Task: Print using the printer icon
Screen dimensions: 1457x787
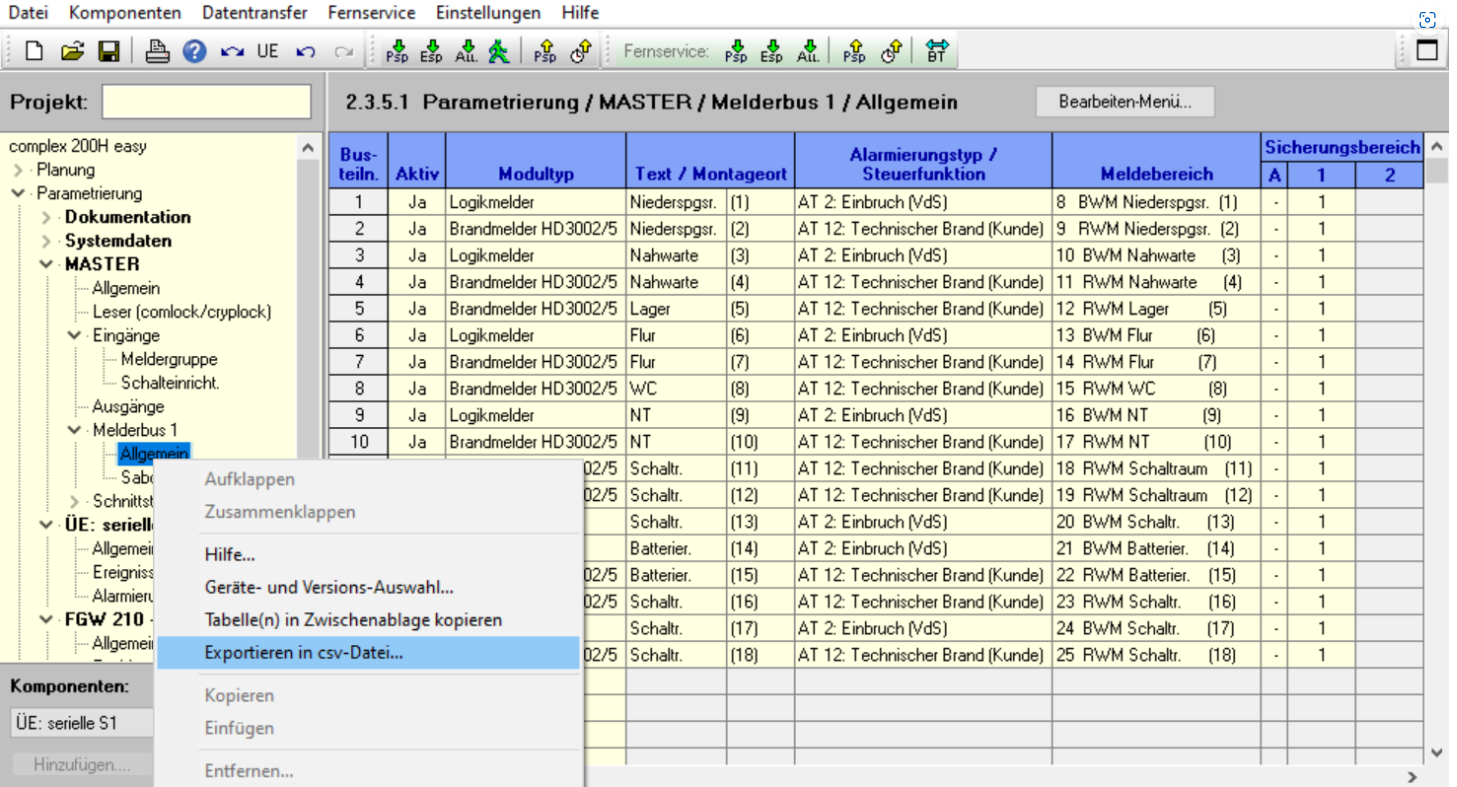Action: 158,51
